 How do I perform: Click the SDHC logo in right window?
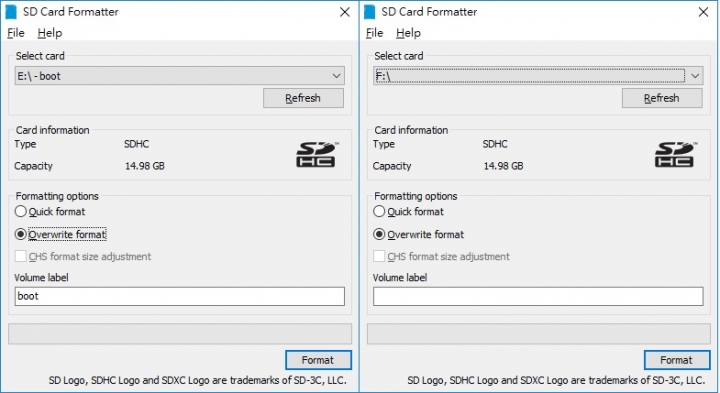coord(675,155)
